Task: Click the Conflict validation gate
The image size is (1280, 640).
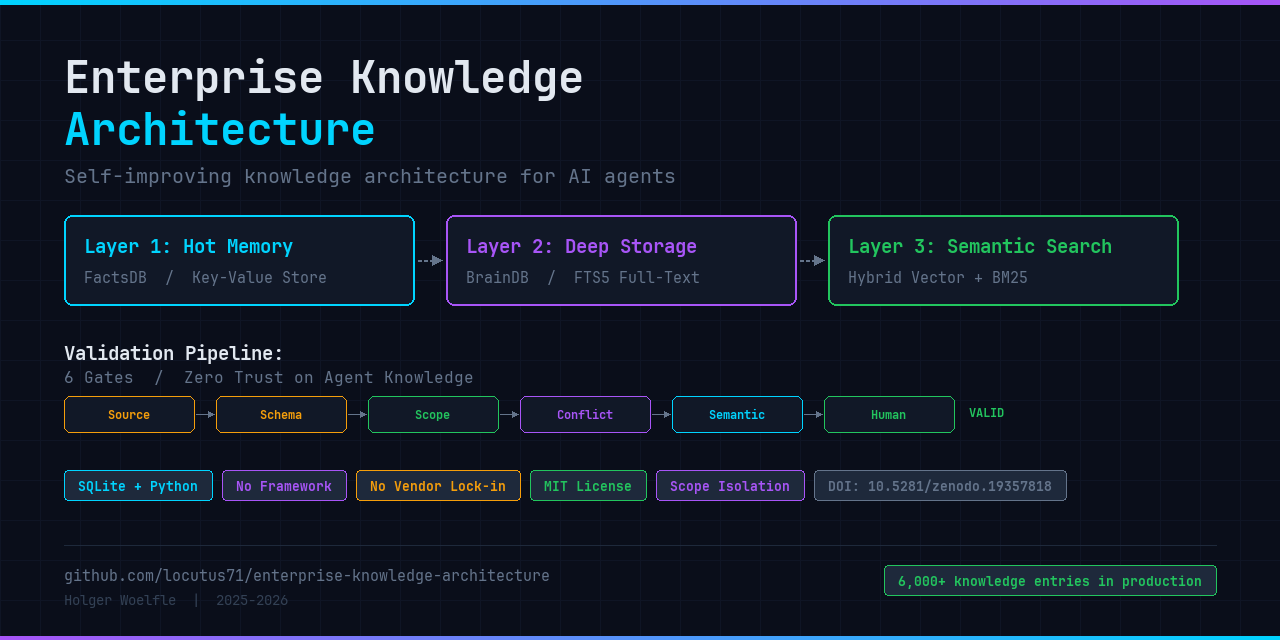Action: 585,414
